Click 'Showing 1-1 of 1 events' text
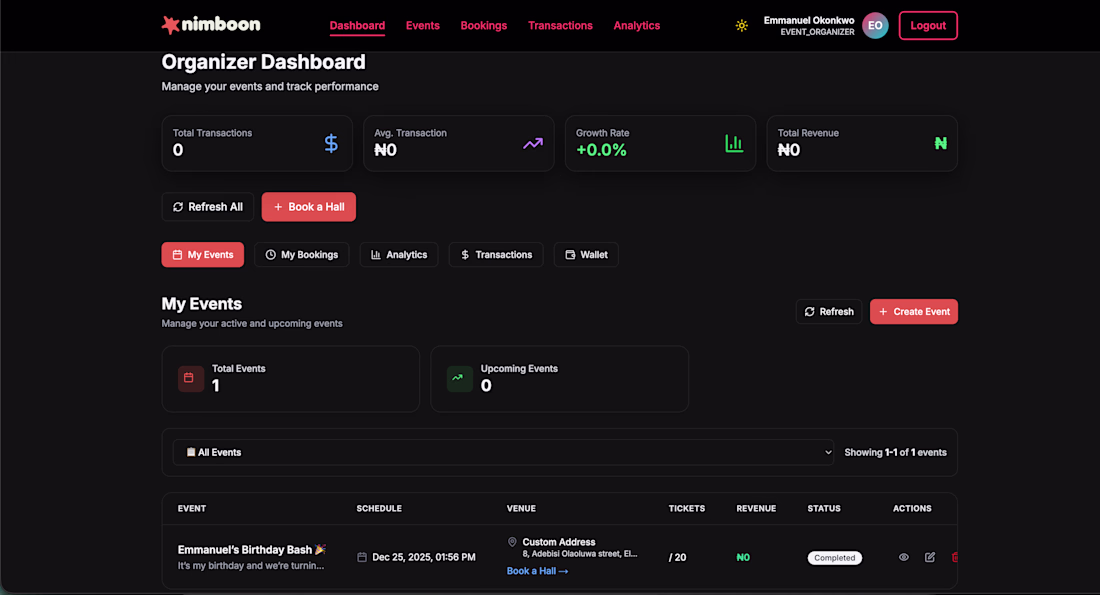 click(895, 453)
